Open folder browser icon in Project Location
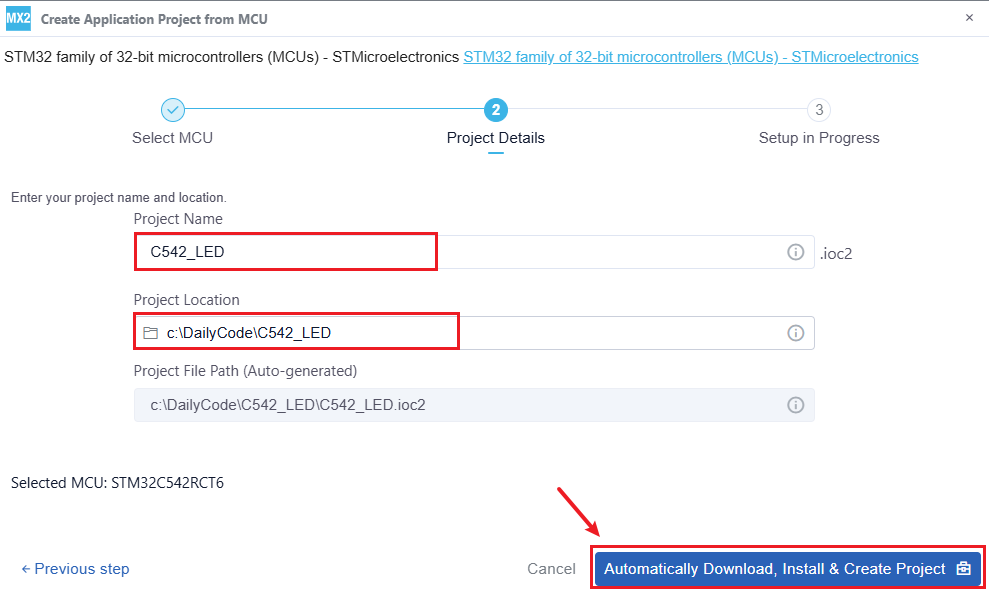Viewport: 989px width, 593px height. click(150, 333)
